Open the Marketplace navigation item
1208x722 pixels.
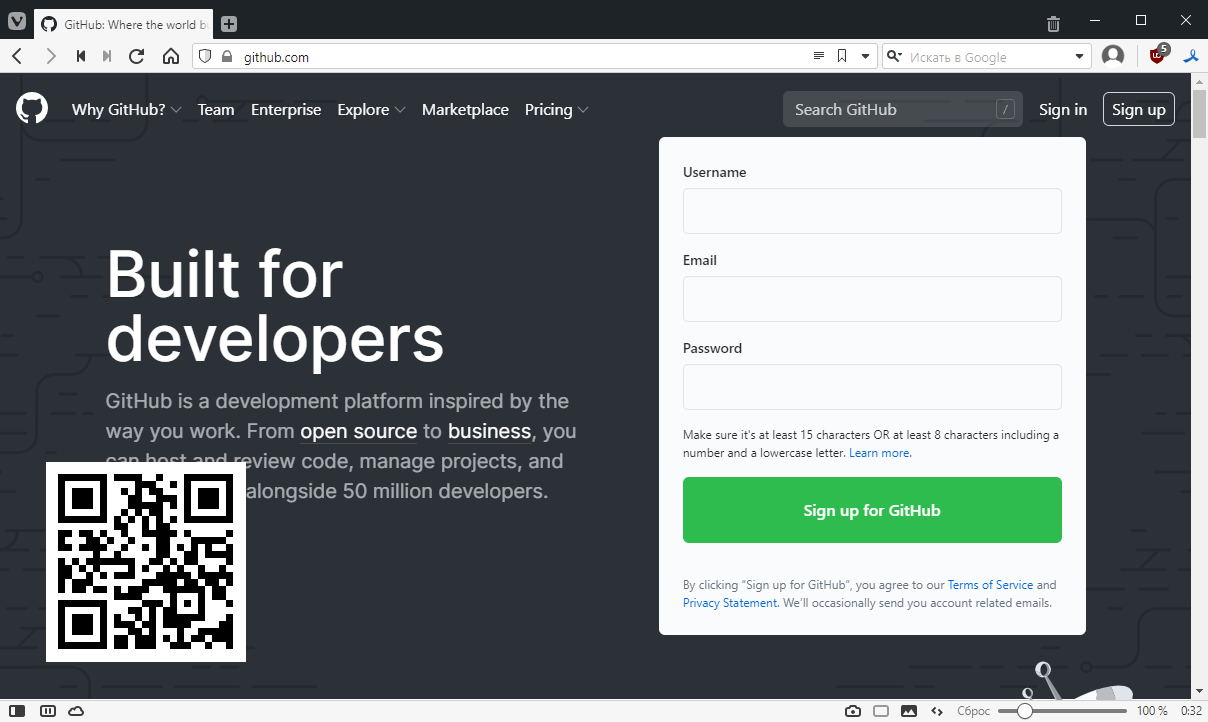(465, 110)
